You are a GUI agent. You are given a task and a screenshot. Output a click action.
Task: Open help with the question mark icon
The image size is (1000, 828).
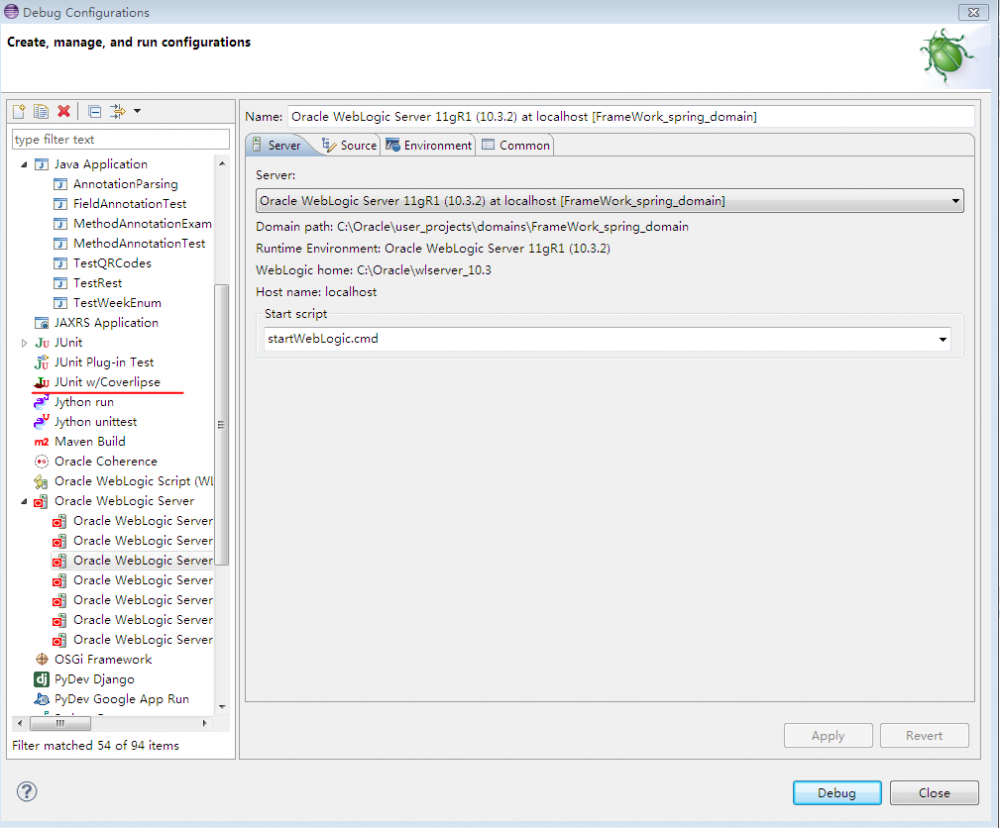pos(27,792)
